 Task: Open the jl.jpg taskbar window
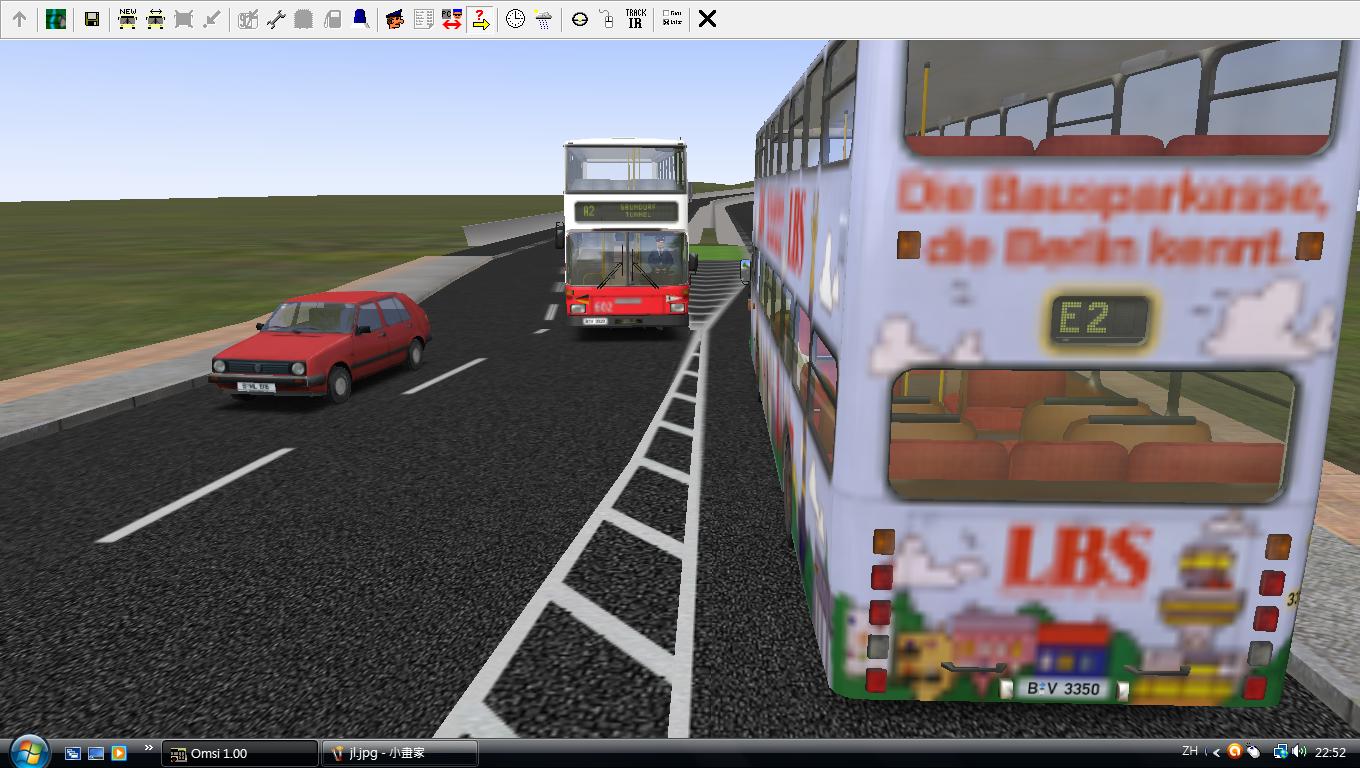point(399,753)
